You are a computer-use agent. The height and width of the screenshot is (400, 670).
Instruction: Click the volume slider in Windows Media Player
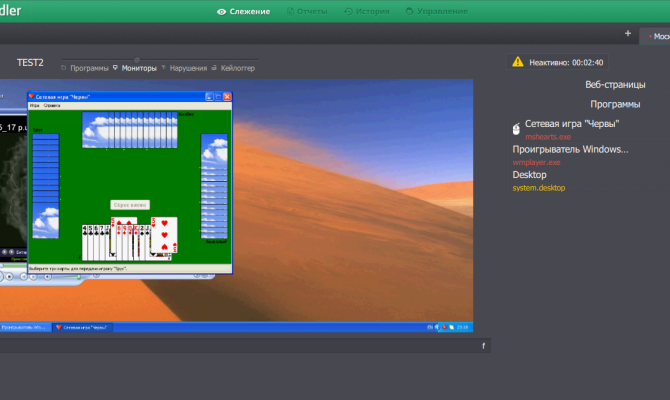[67, 277]
